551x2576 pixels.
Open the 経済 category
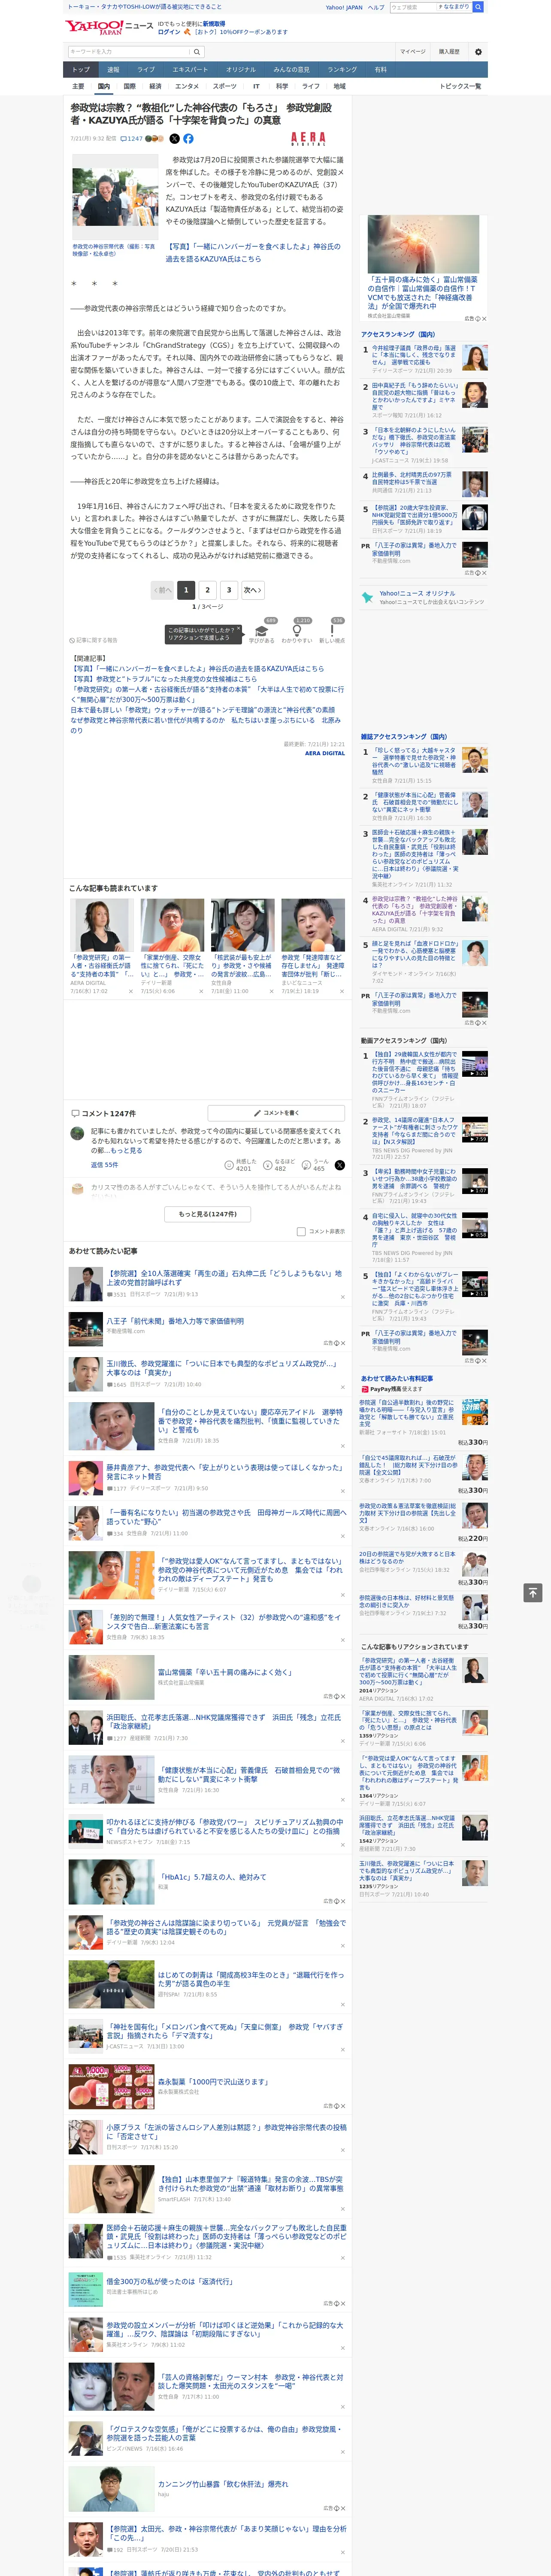tap(155, 86)
